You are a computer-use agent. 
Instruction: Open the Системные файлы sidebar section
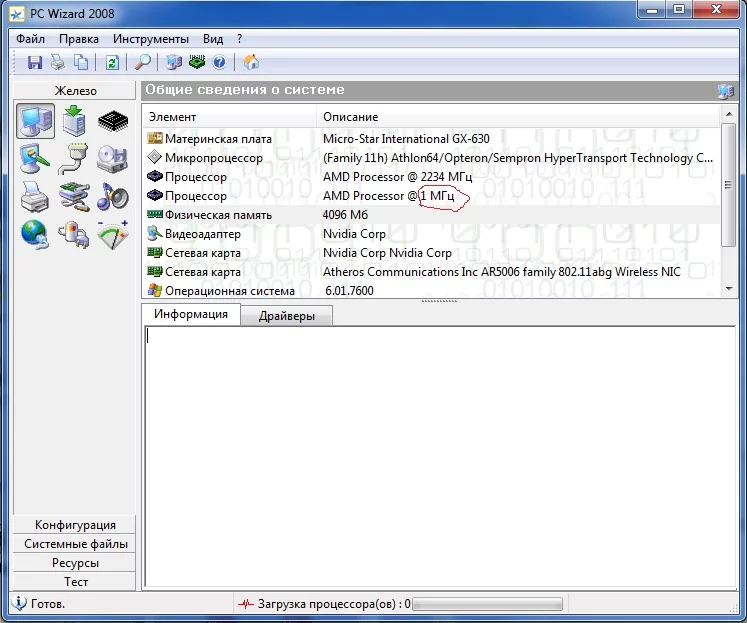pyautogui.click(x=75, y=544)
